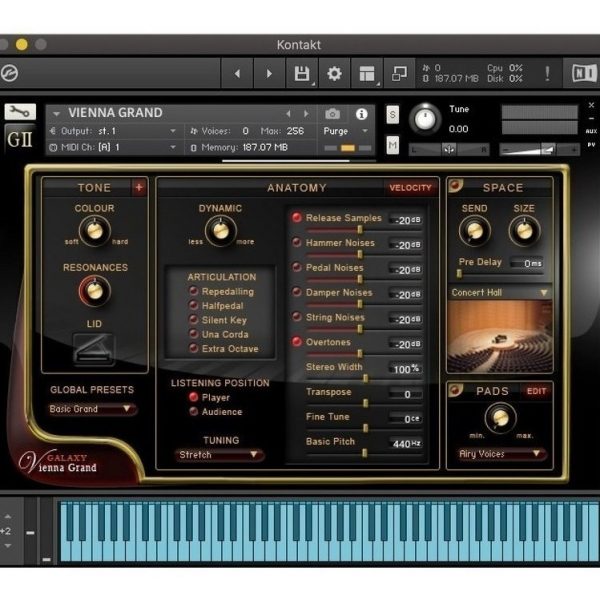
Task: Click the Space Send knob
Action: click(x=475, y=231)
